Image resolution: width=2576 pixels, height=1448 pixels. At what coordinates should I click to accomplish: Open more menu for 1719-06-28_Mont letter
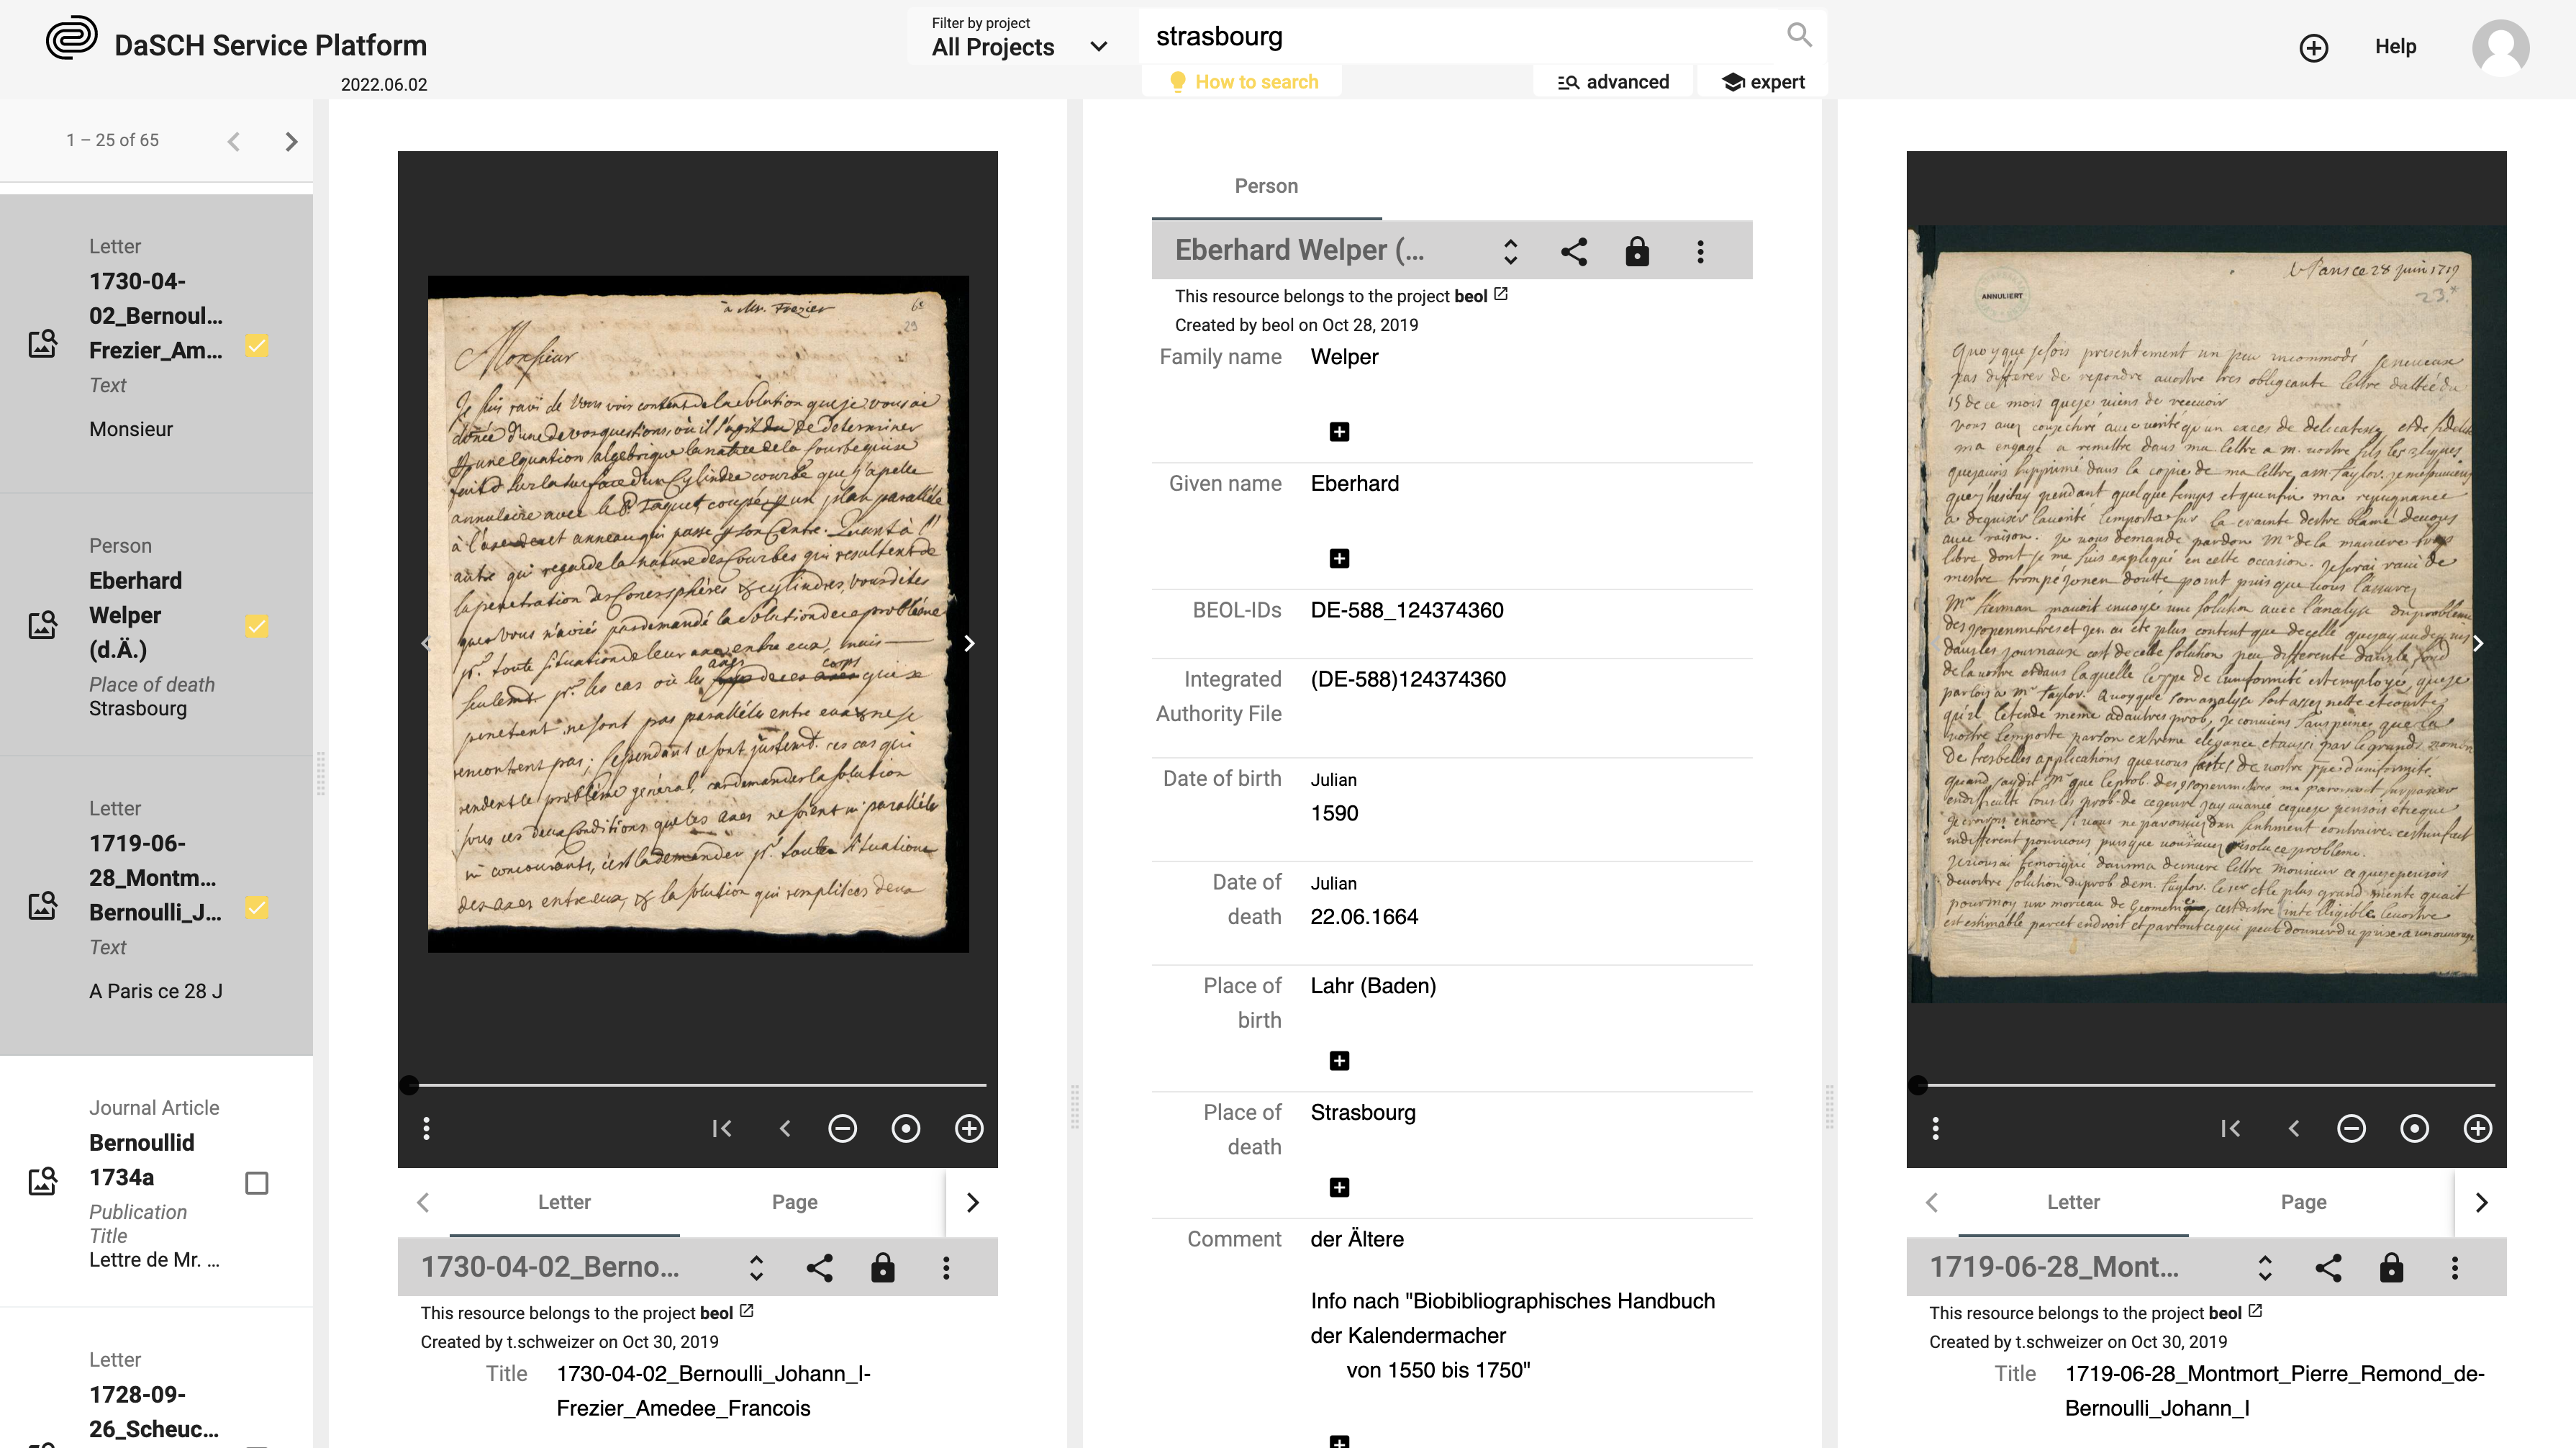[x=2454, y=1268]
